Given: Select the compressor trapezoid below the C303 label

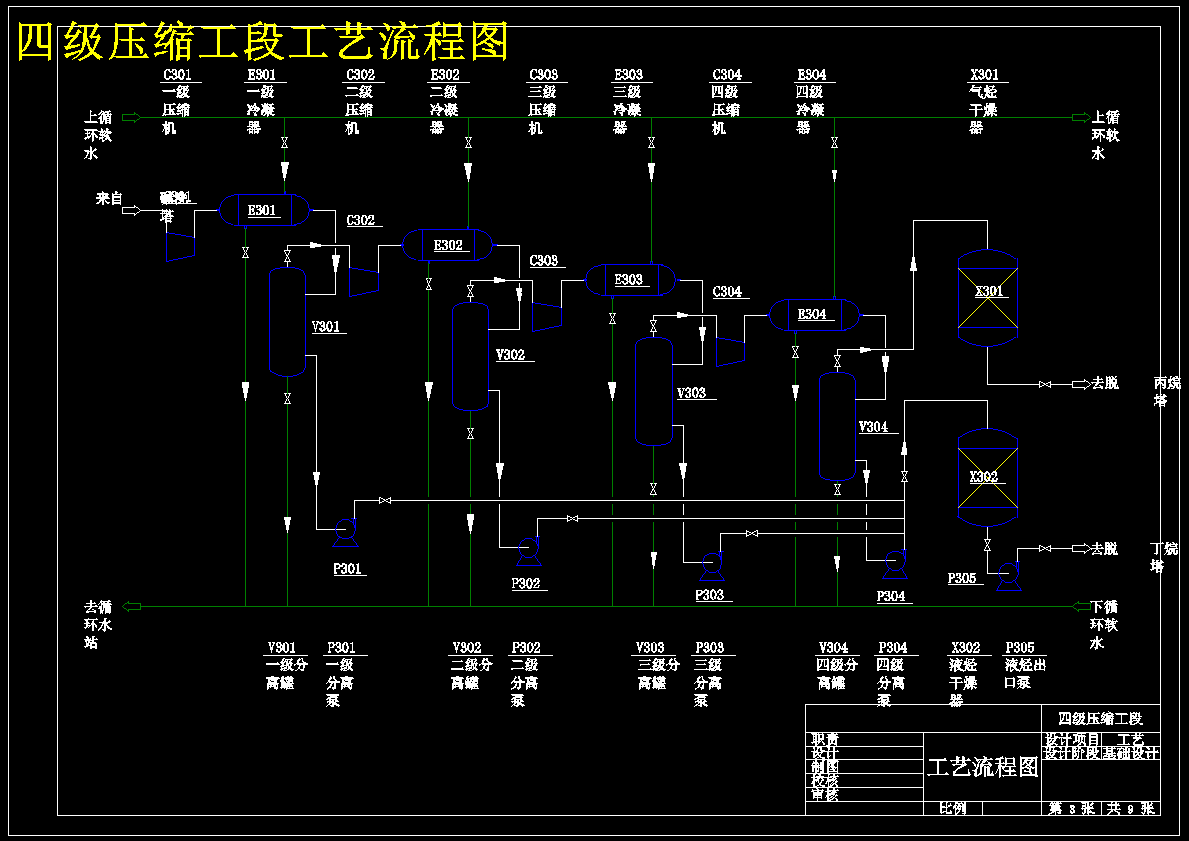Looking at the screenshot, I should click(x=547, y=316).
